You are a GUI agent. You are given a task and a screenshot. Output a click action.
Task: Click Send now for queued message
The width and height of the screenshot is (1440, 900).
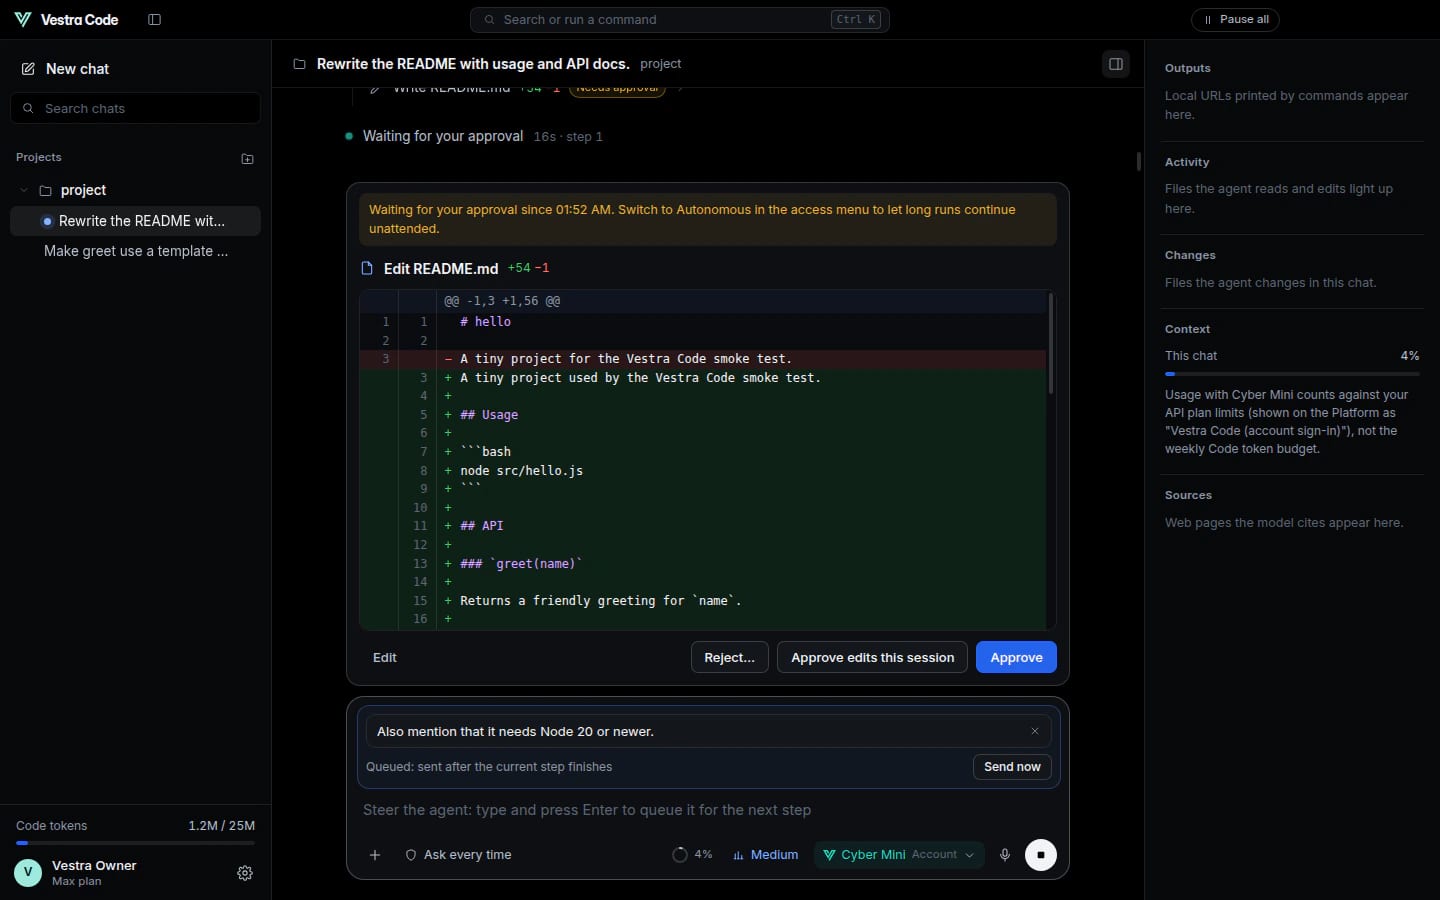[1012, 767]
